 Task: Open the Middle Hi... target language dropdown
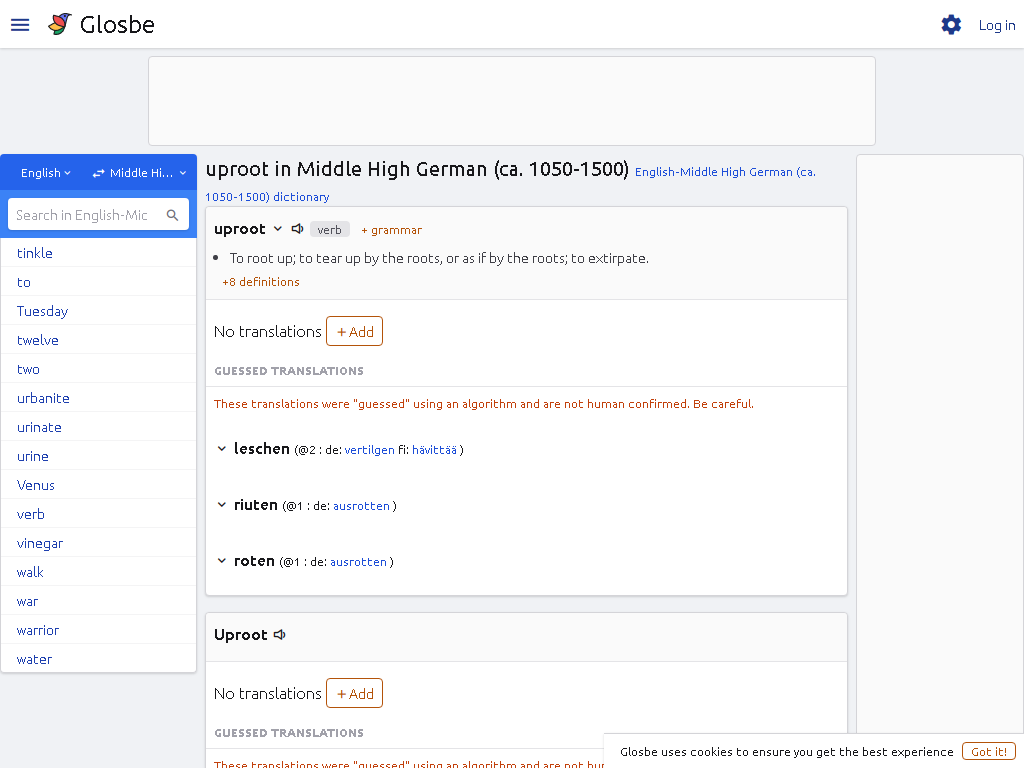148,173
